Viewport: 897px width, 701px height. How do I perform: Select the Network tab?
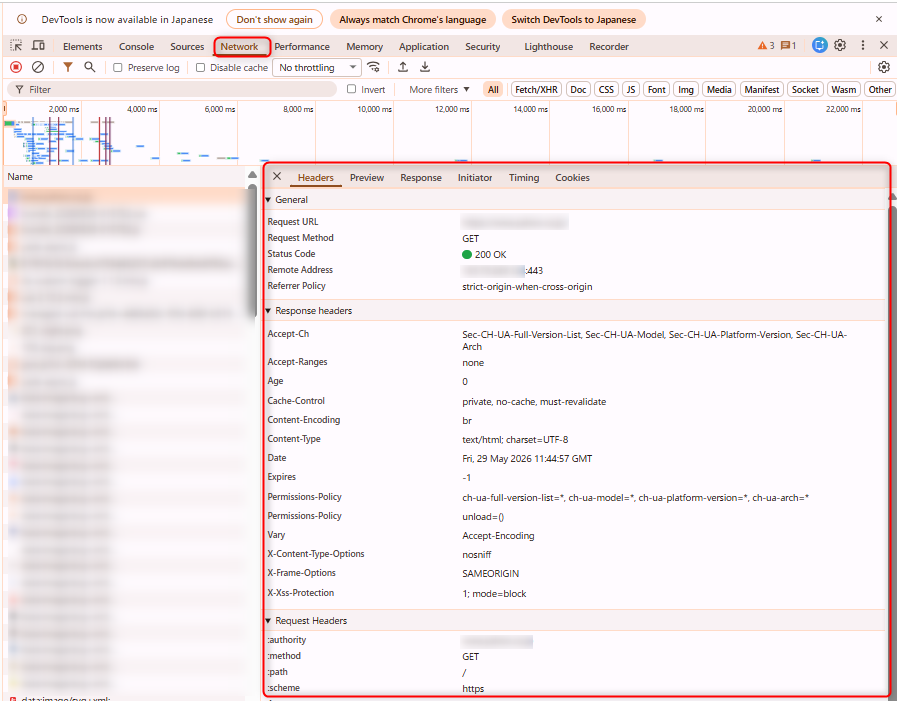point(240,46)
